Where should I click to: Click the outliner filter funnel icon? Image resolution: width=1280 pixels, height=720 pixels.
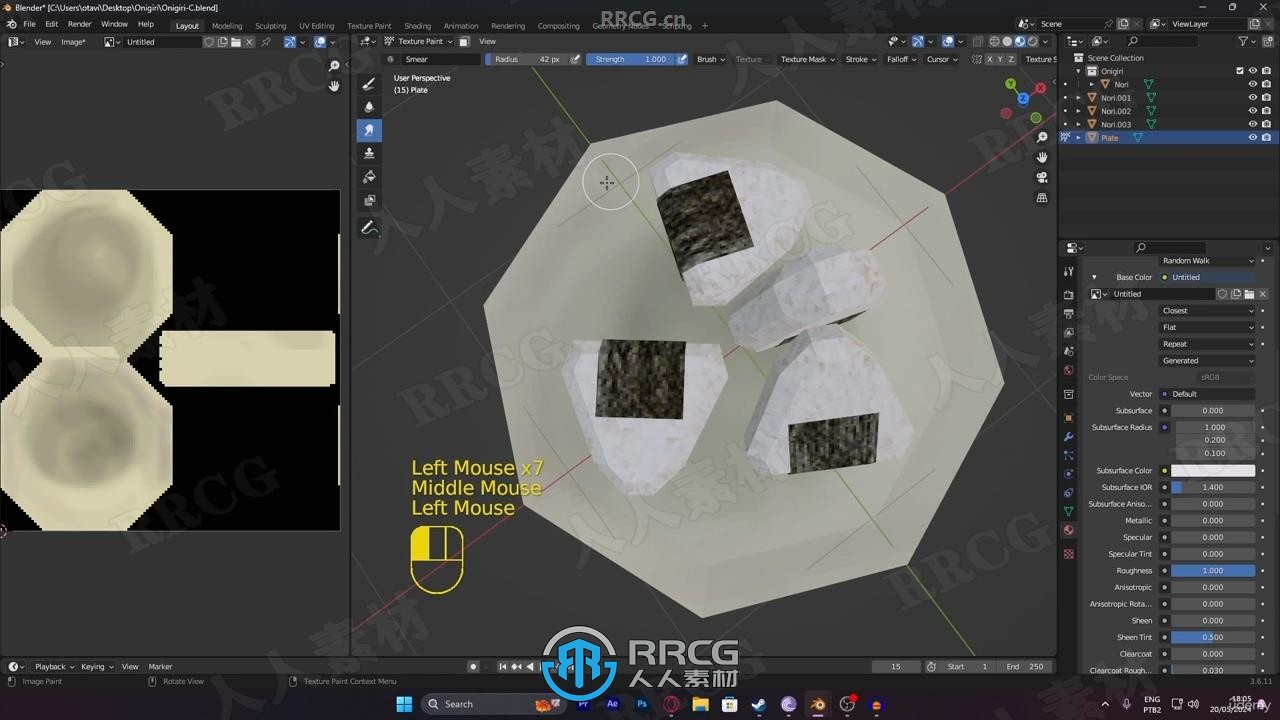(1243, 41)
